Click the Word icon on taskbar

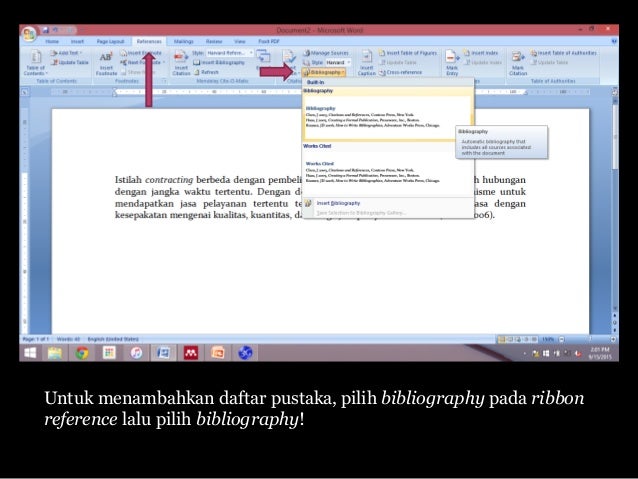[x=164, y=353]
